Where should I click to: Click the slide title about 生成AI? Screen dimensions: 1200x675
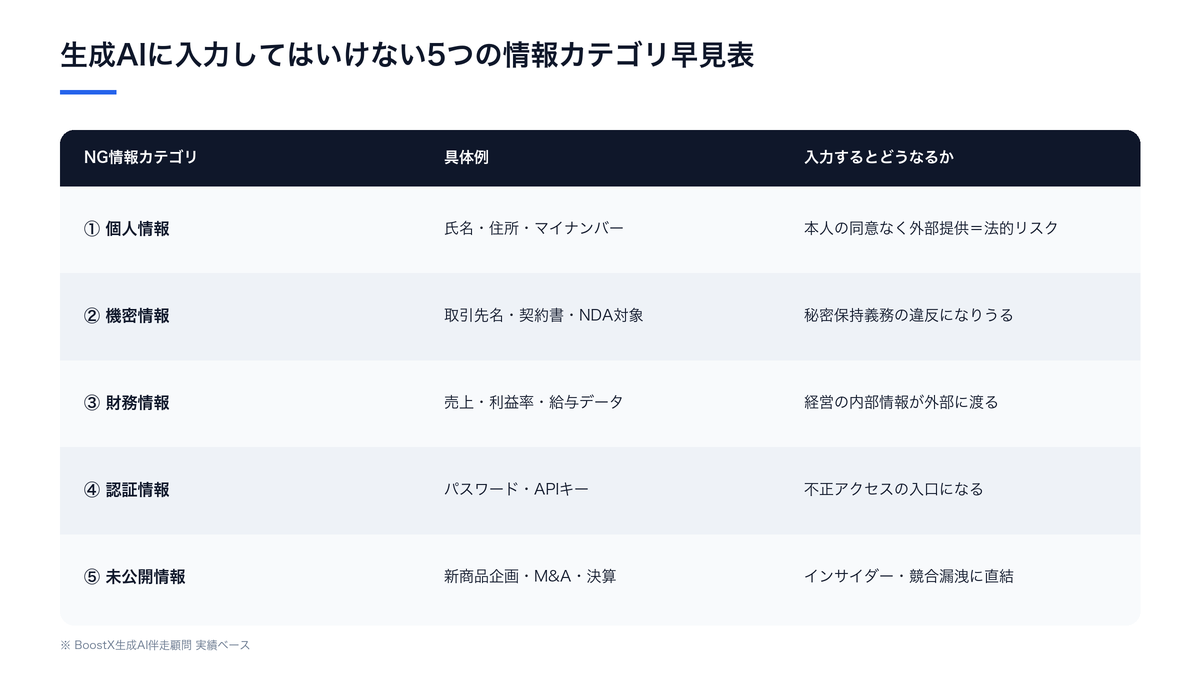point(406,55)
